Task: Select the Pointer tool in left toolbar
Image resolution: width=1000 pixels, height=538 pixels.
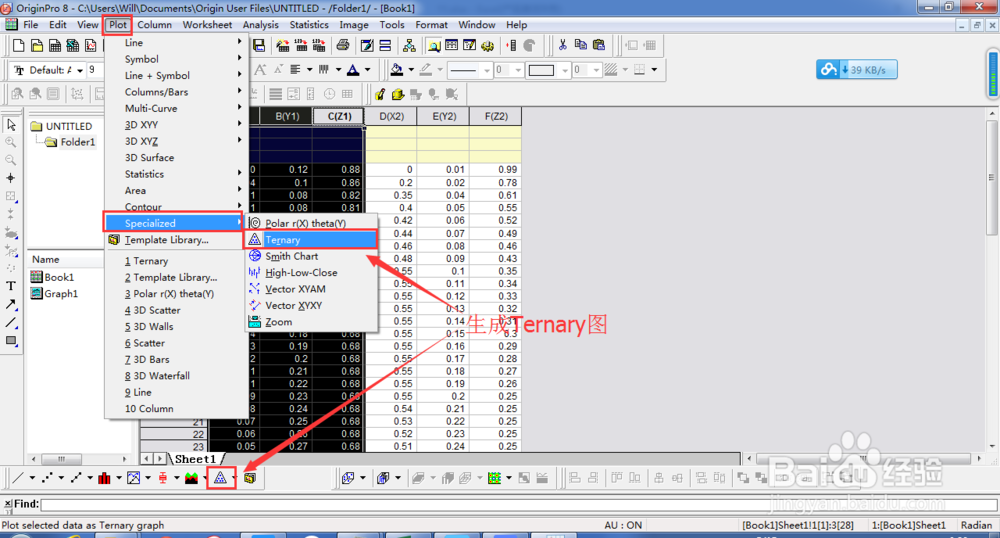Action: (11, 124)
